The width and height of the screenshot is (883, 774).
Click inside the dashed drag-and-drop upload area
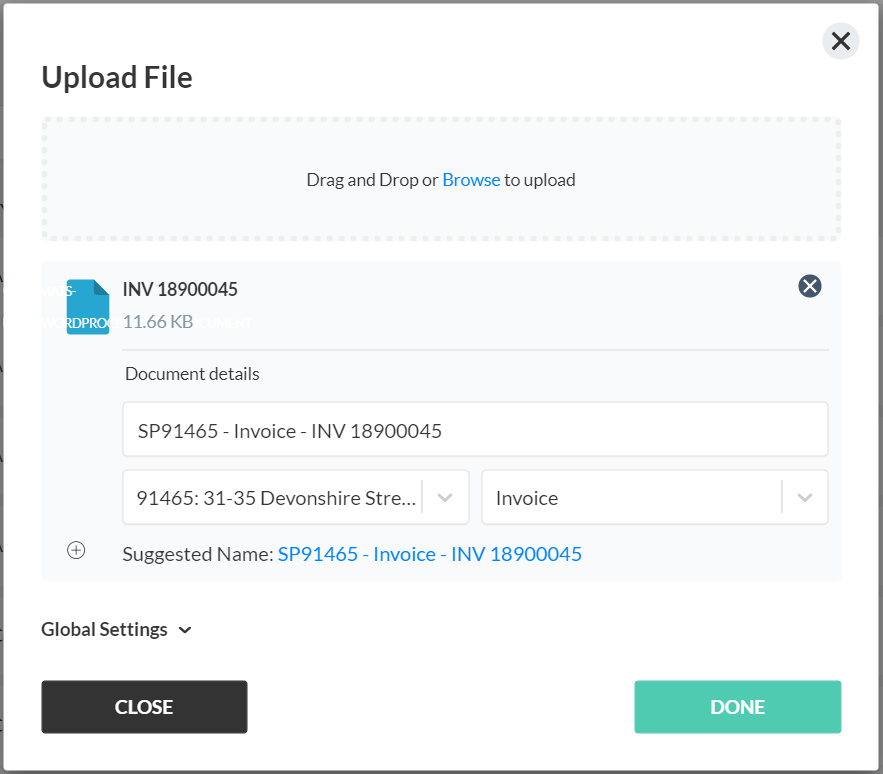pyautogui.click(x=441, y=180)
